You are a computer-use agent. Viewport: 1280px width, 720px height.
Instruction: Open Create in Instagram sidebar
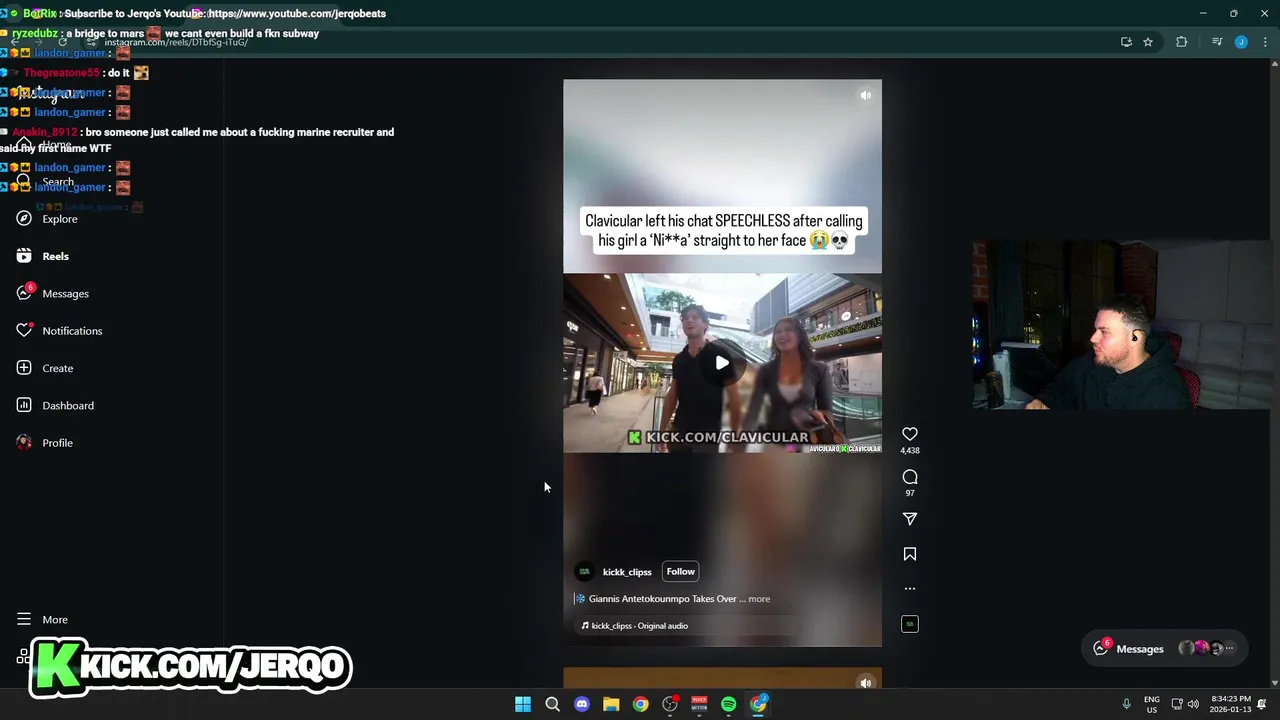click(x=57, y=368)
